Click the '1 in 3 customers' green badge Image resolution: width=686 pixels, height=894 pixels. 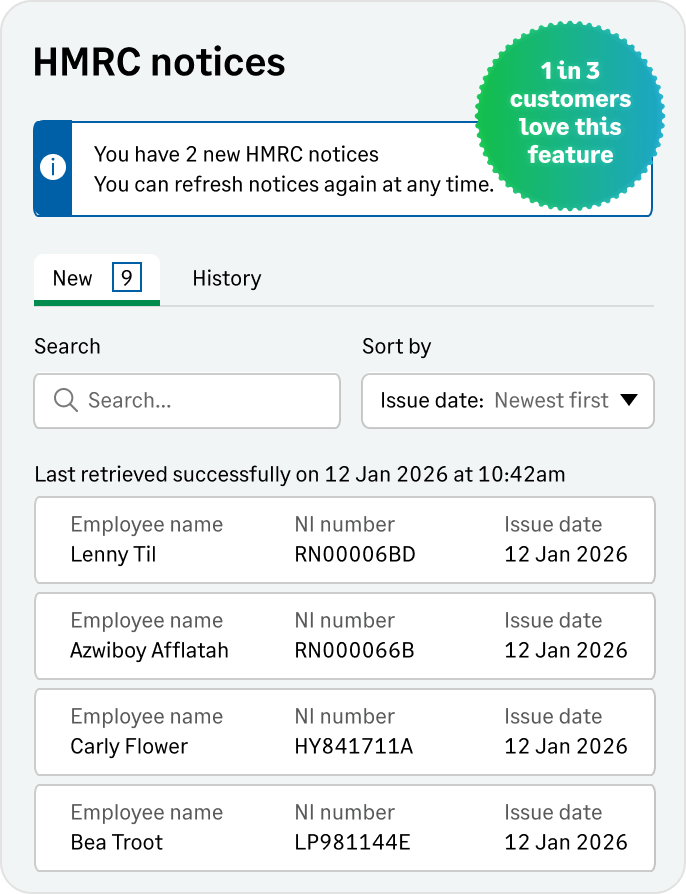click(570, 116)
